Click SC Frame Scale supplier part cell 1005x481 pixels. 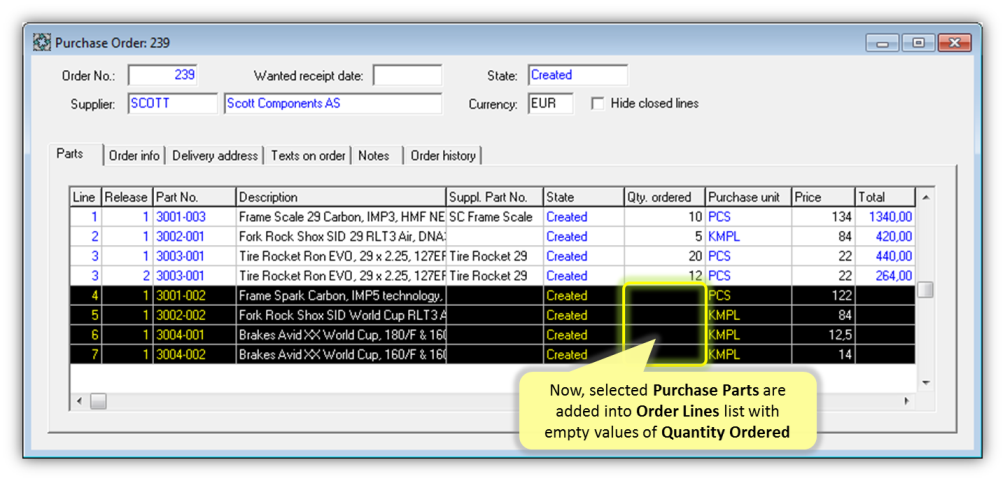[495, 217]
